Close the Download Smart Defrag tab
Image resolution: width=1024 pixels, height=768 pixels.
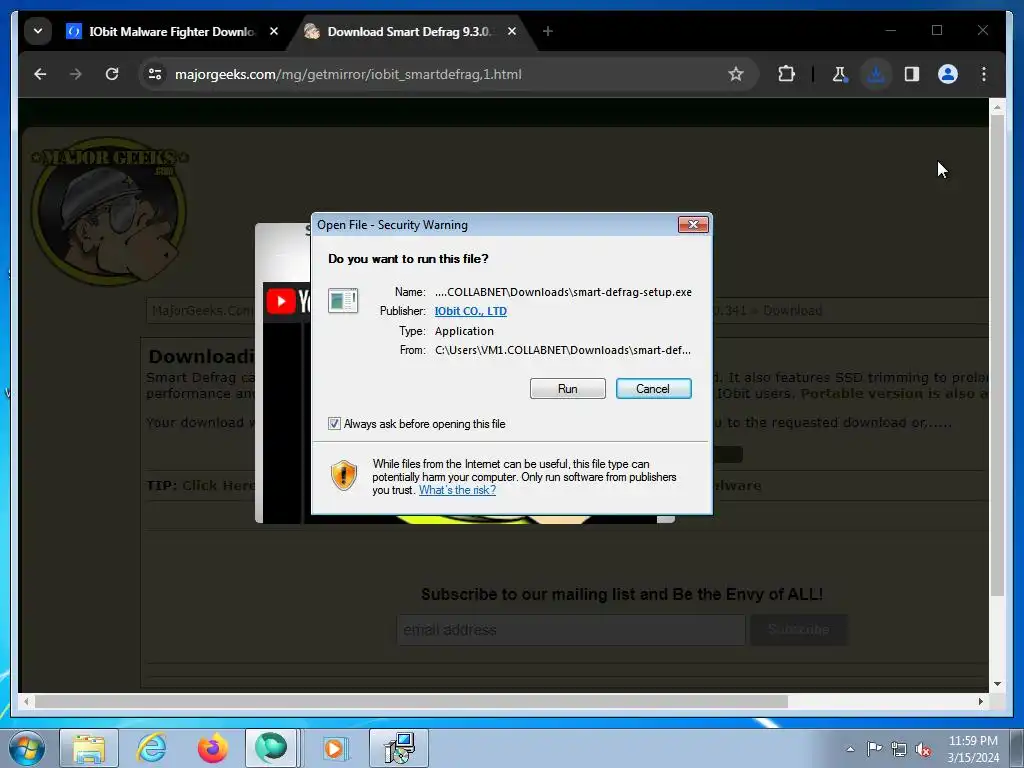click(512, 31)
